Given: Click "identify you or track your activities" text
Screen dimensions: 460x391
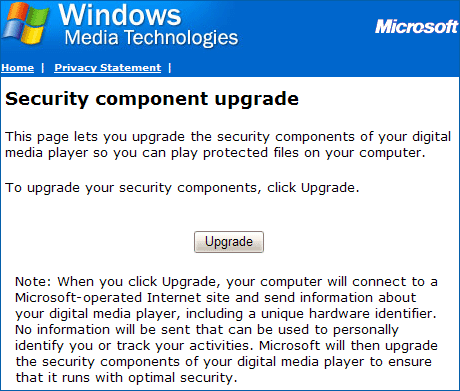Looking at the screenshot, I should pyautogui.click(x=132, y=346).
